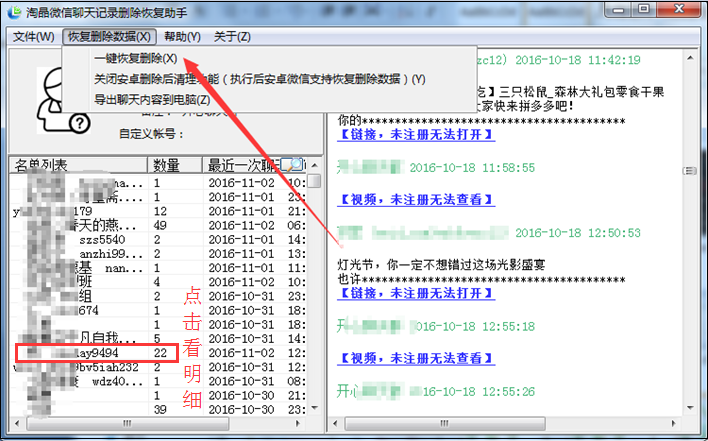Click contact list vertical scrollbar down arrow
This screenshot has width=708, height=441.
pyautogui.click(x=315, y=408)
